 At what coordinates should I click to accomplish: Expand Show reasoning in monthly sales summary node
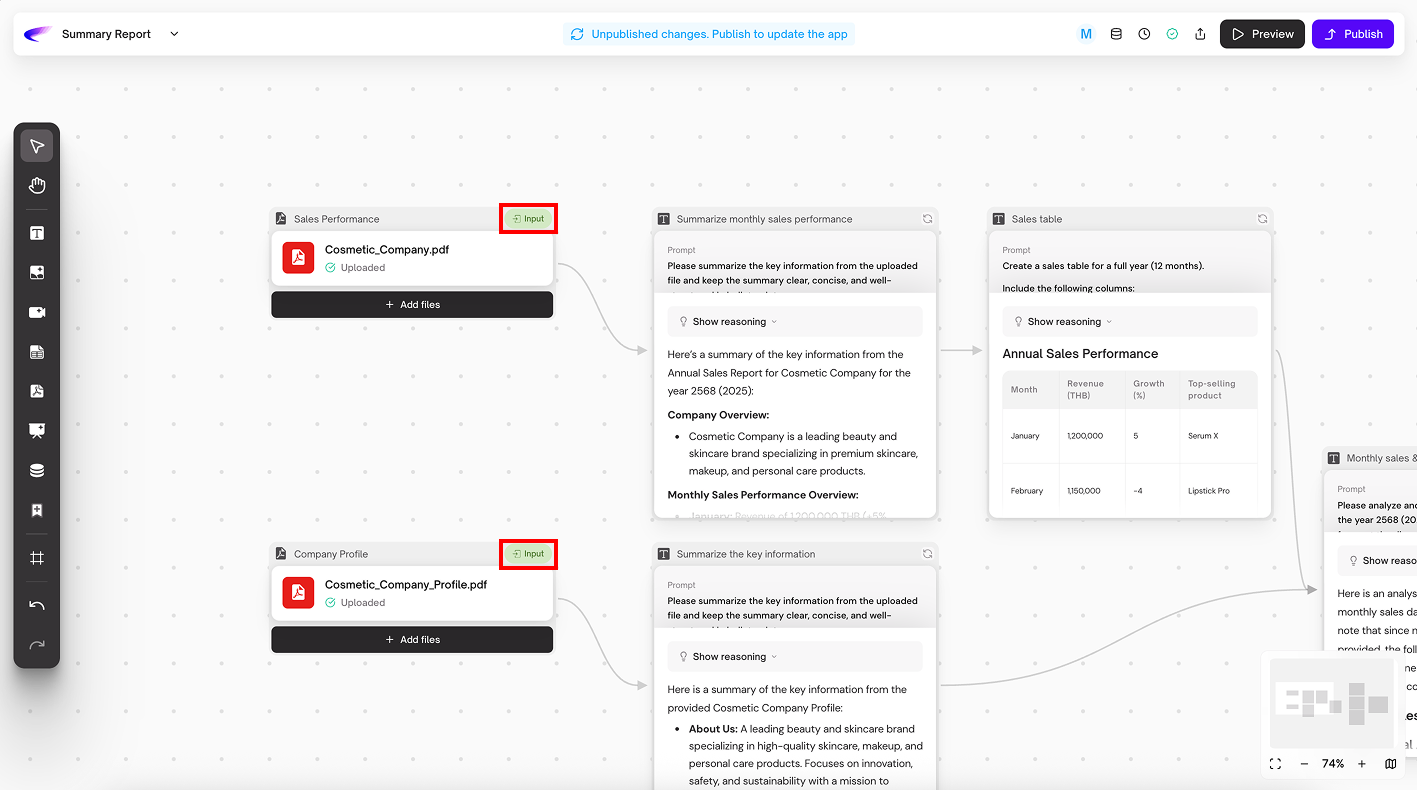click(x=728, y=322)
